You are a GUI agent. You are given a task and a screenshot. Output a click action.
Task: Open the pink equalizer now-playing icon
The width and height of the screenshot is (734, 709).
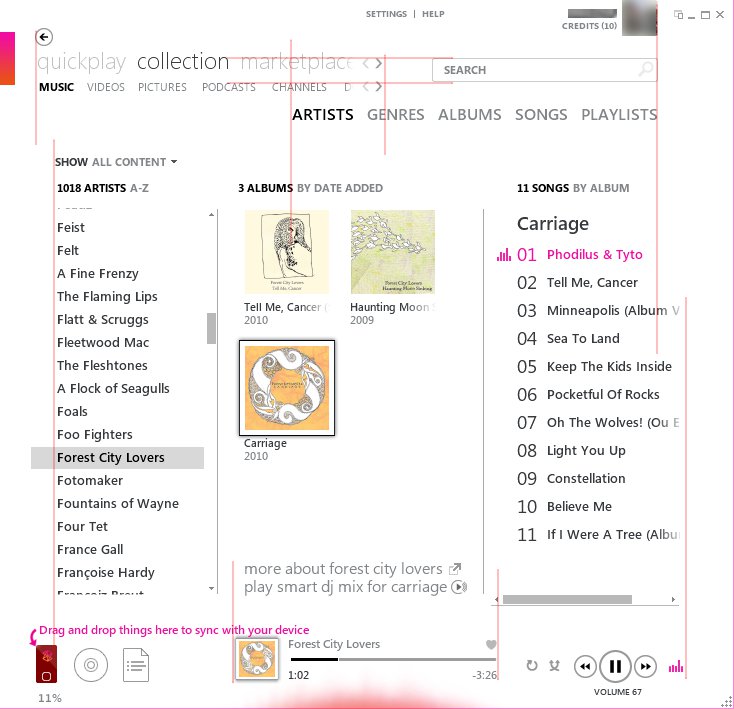pos(675,666)
